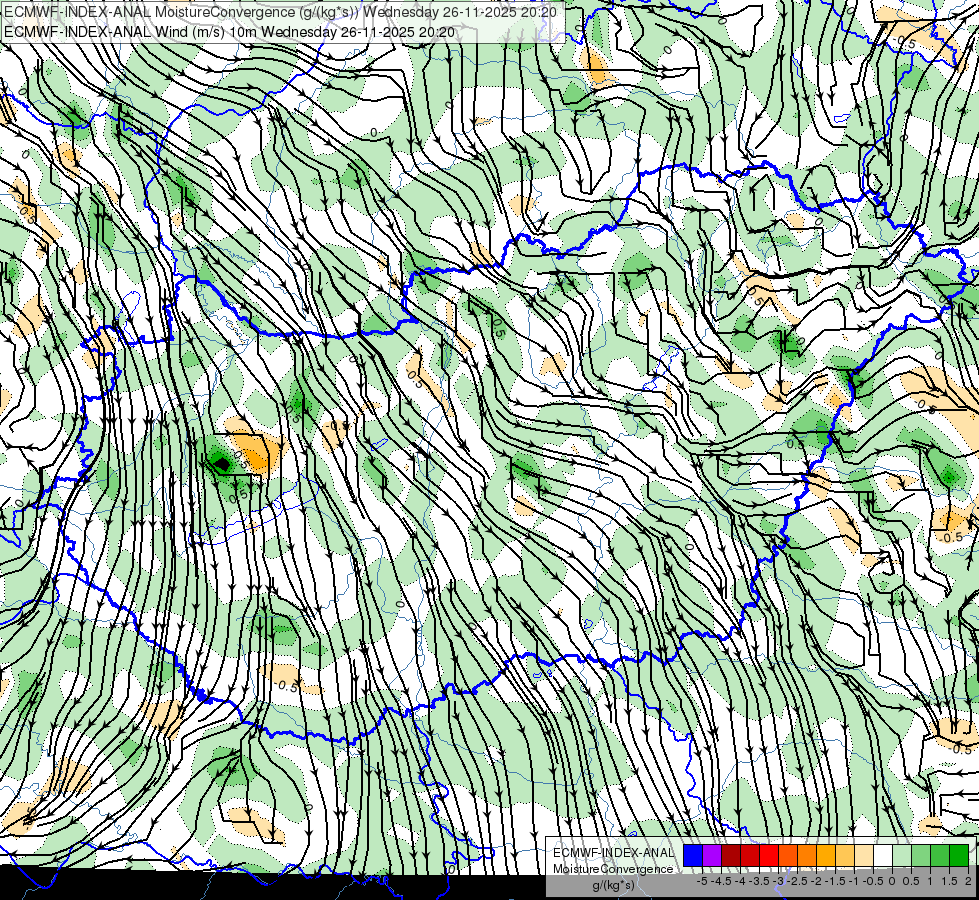This screenshot has width=979, height=900.
Task: Click the legend label ECMWF-INDEX-ANAL
Action: tap(613, 853)
